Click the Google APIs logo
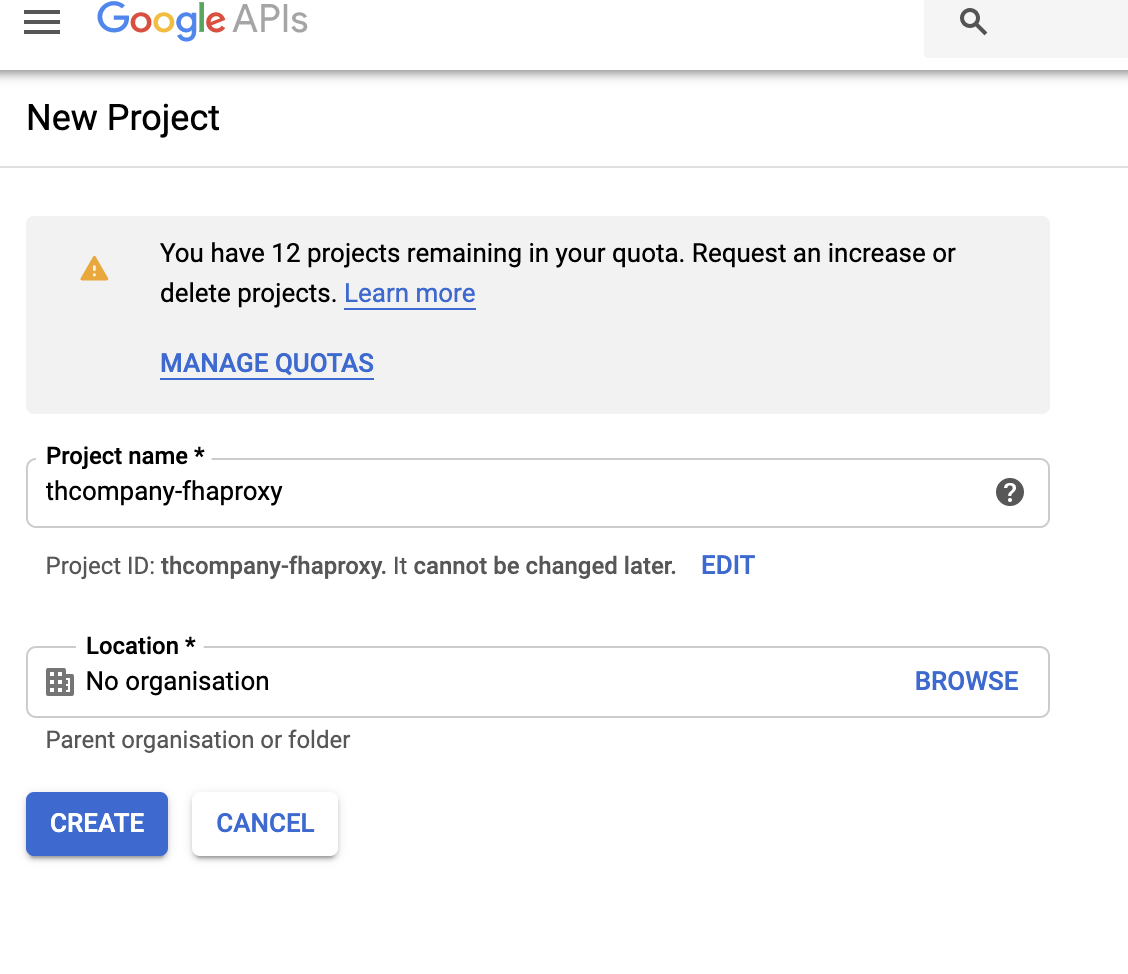The width and height of the screenshot is (1128, 974). coord(202,22)
